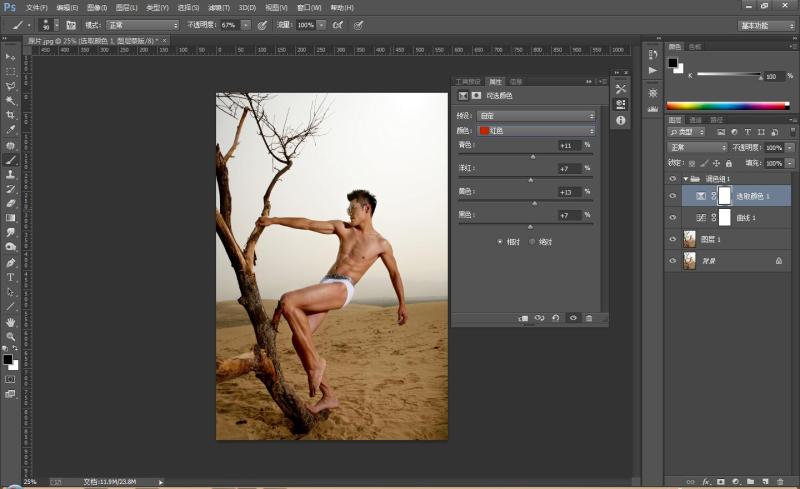Click the delete adjustment trash icon in Properties
This screenshot has height=489, width=800.
(589, 318)
